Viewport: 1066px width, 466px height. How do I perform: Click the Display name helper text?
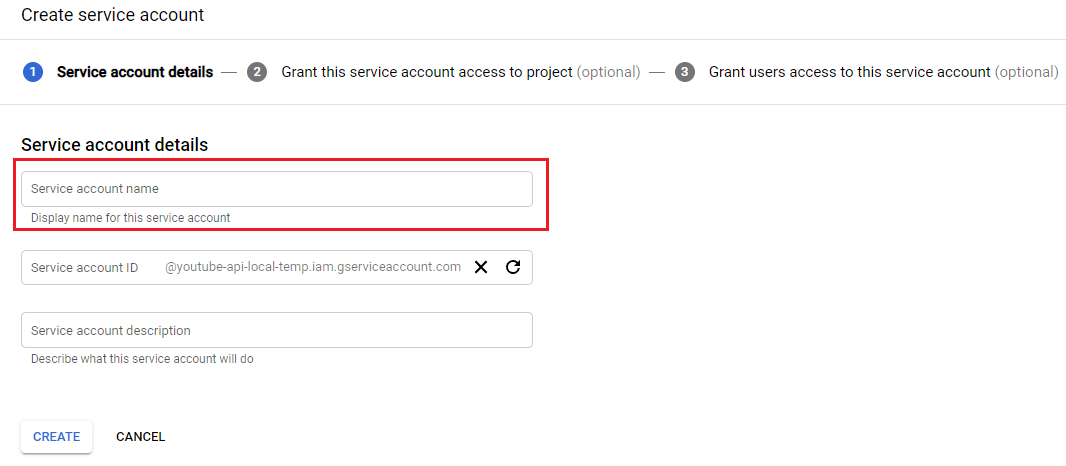click(x=131, y=218)
